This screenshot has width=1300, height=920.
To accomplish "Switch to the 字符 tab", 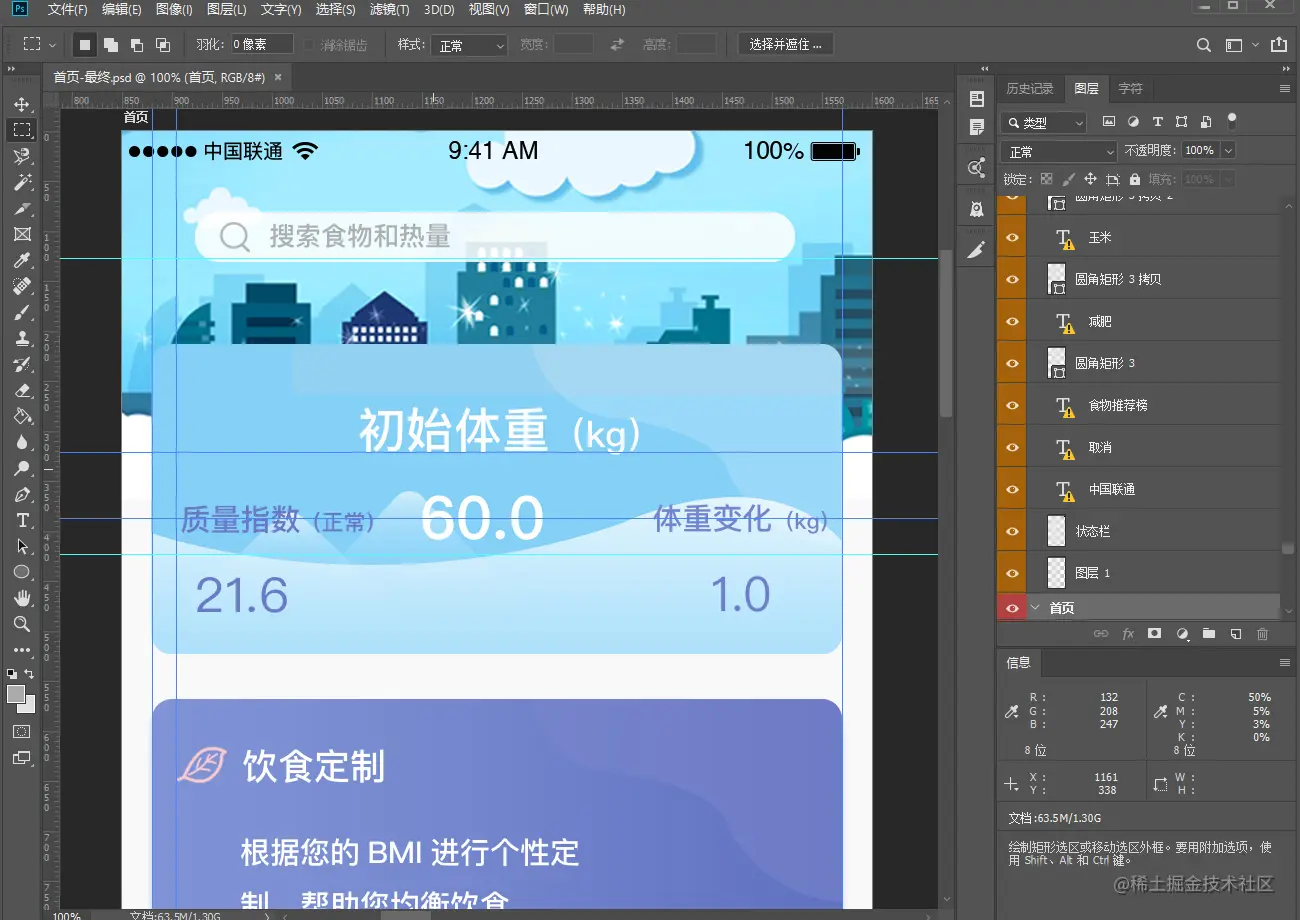I will (x=1130, y=89).
